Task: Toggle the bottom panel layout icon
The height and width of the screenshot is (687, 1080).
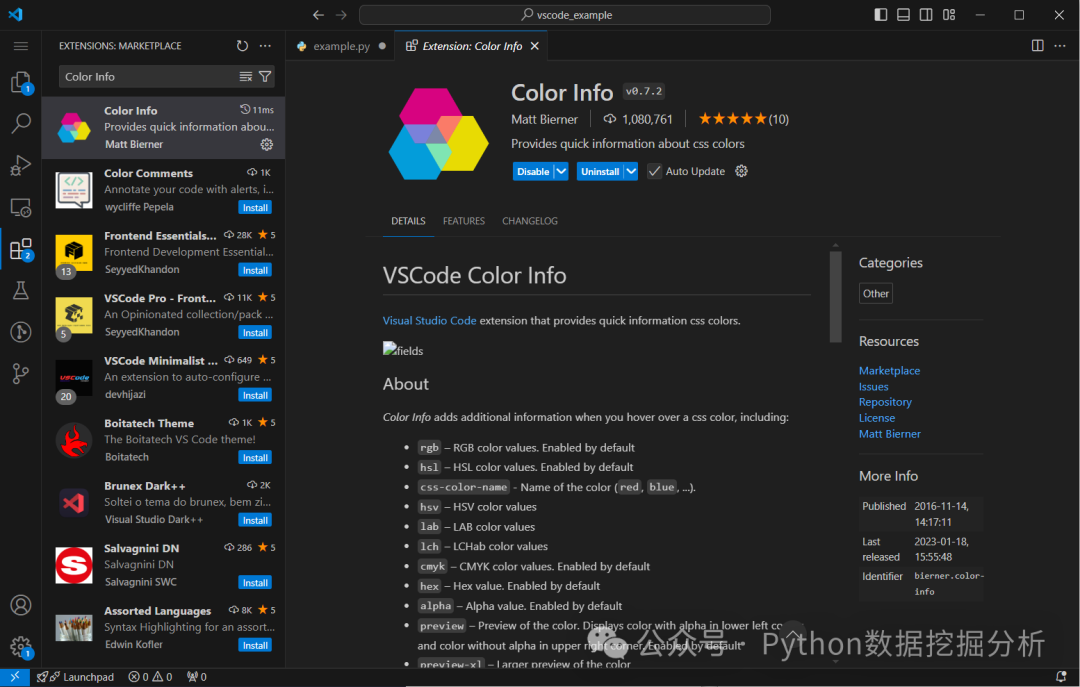Action: tap(903, 14)
